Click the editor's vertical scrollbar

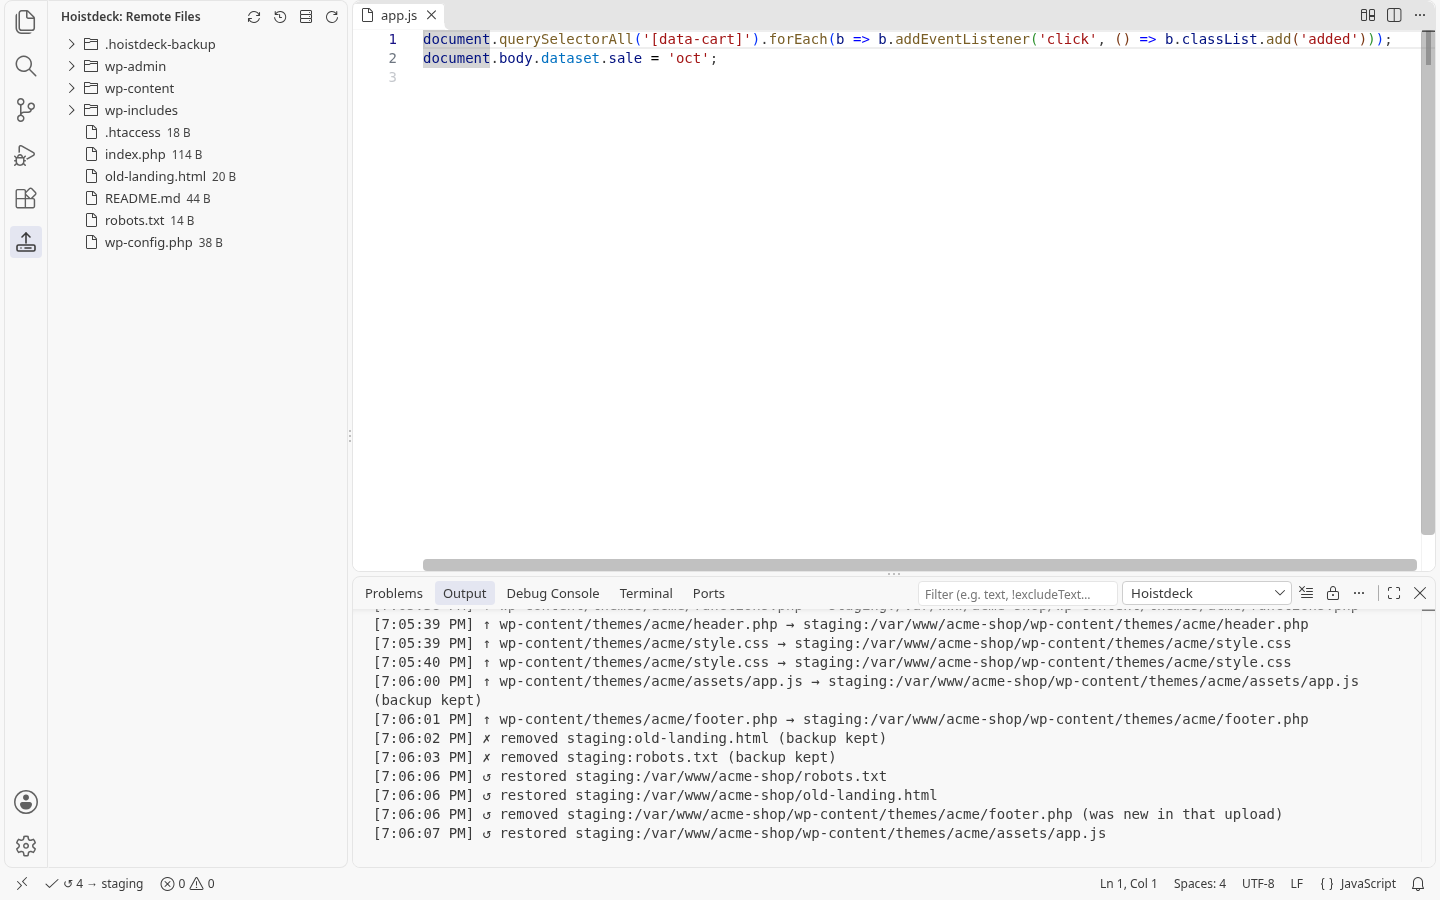[1428, 283]
